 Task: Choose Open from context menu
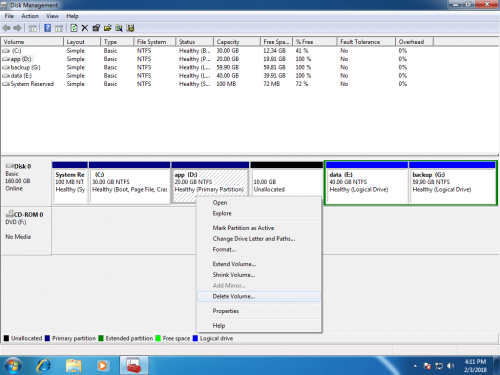click(259, 203)
